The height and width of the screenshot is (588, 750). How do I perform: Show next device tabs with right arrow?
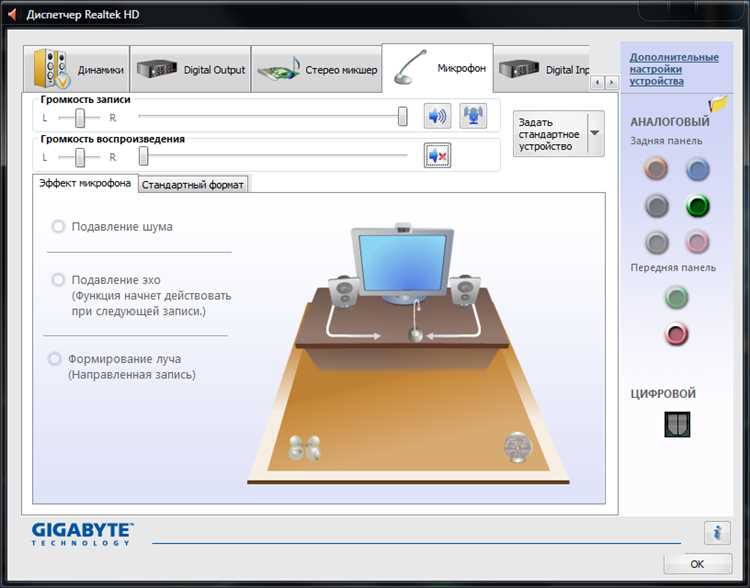(x=611, y=83)
